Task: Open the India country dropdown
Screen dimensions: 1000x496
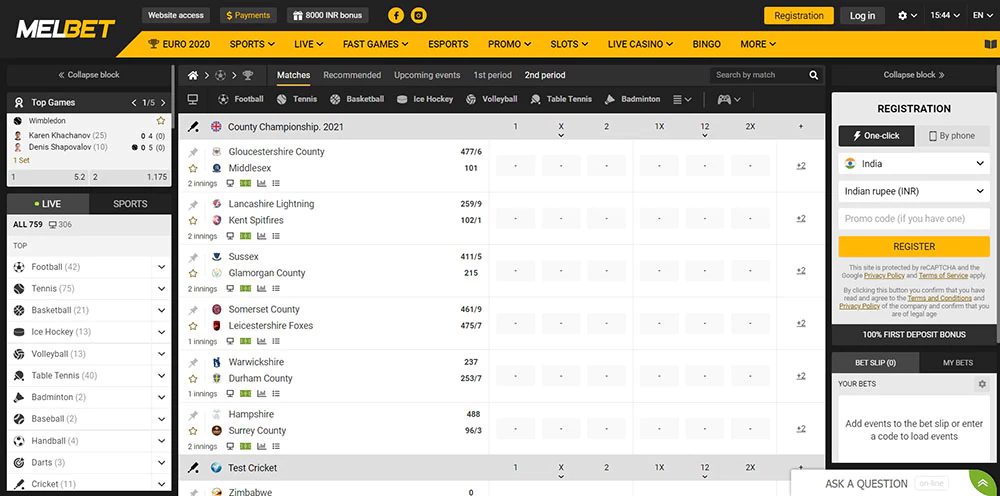Action: click(914, 164)
